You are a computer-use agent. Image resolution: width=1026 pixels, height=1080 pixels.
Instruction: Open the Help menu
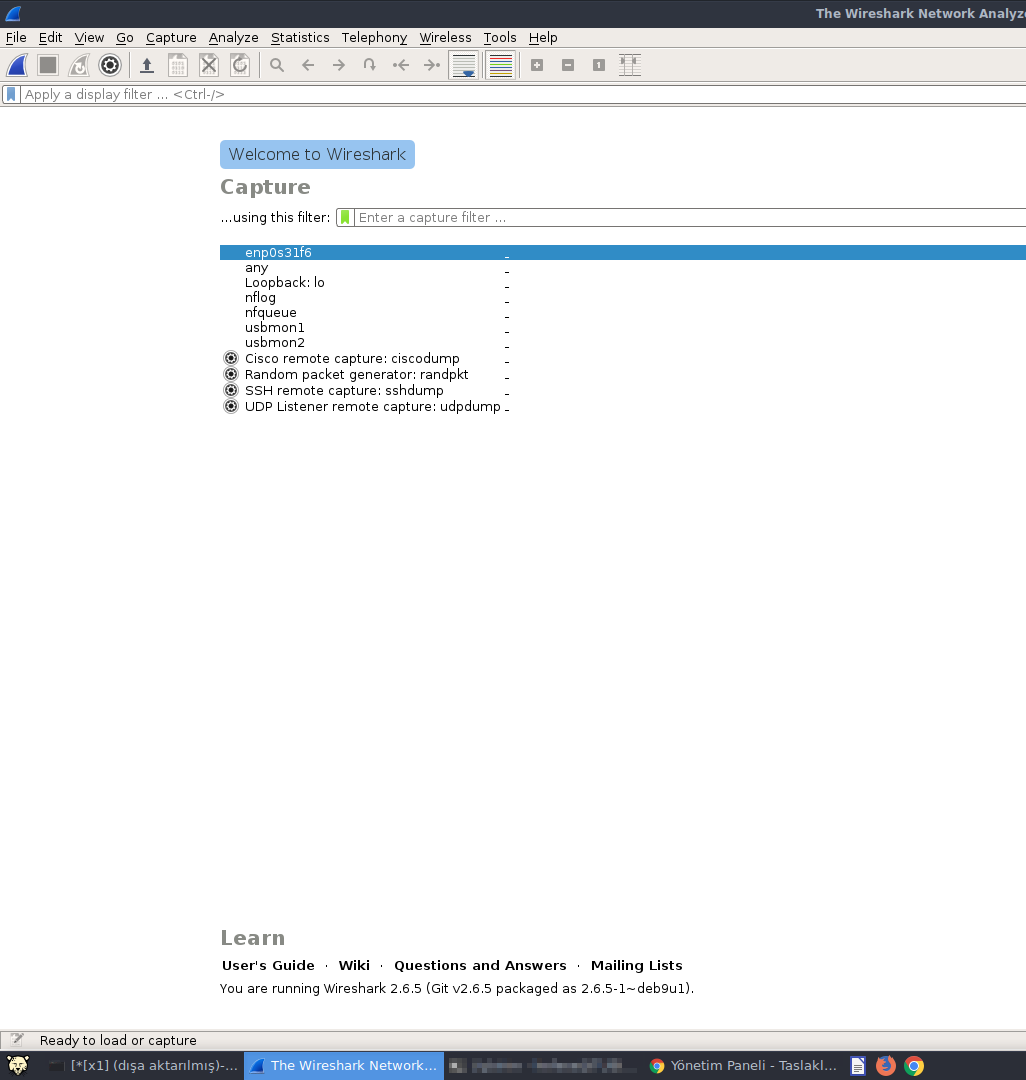coord(543,38)
